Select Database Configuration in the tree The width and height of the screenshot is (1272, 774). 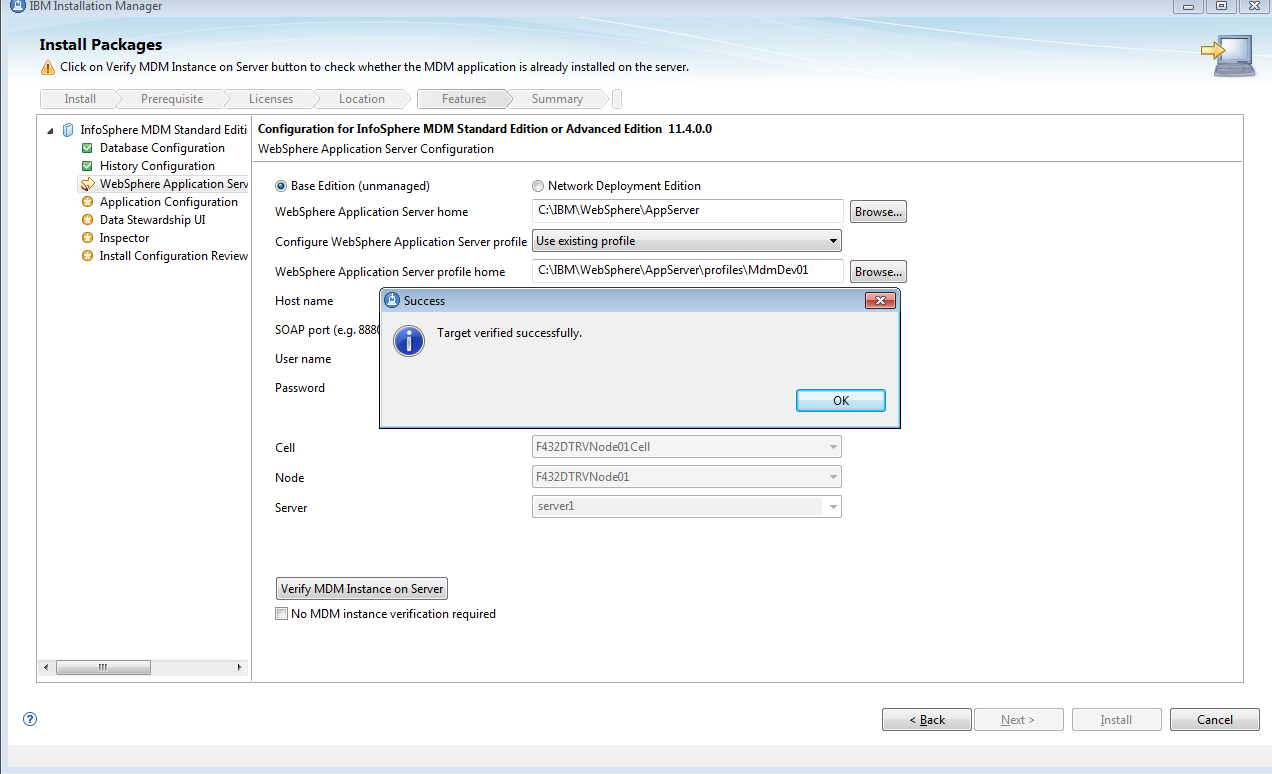[162, 148]
